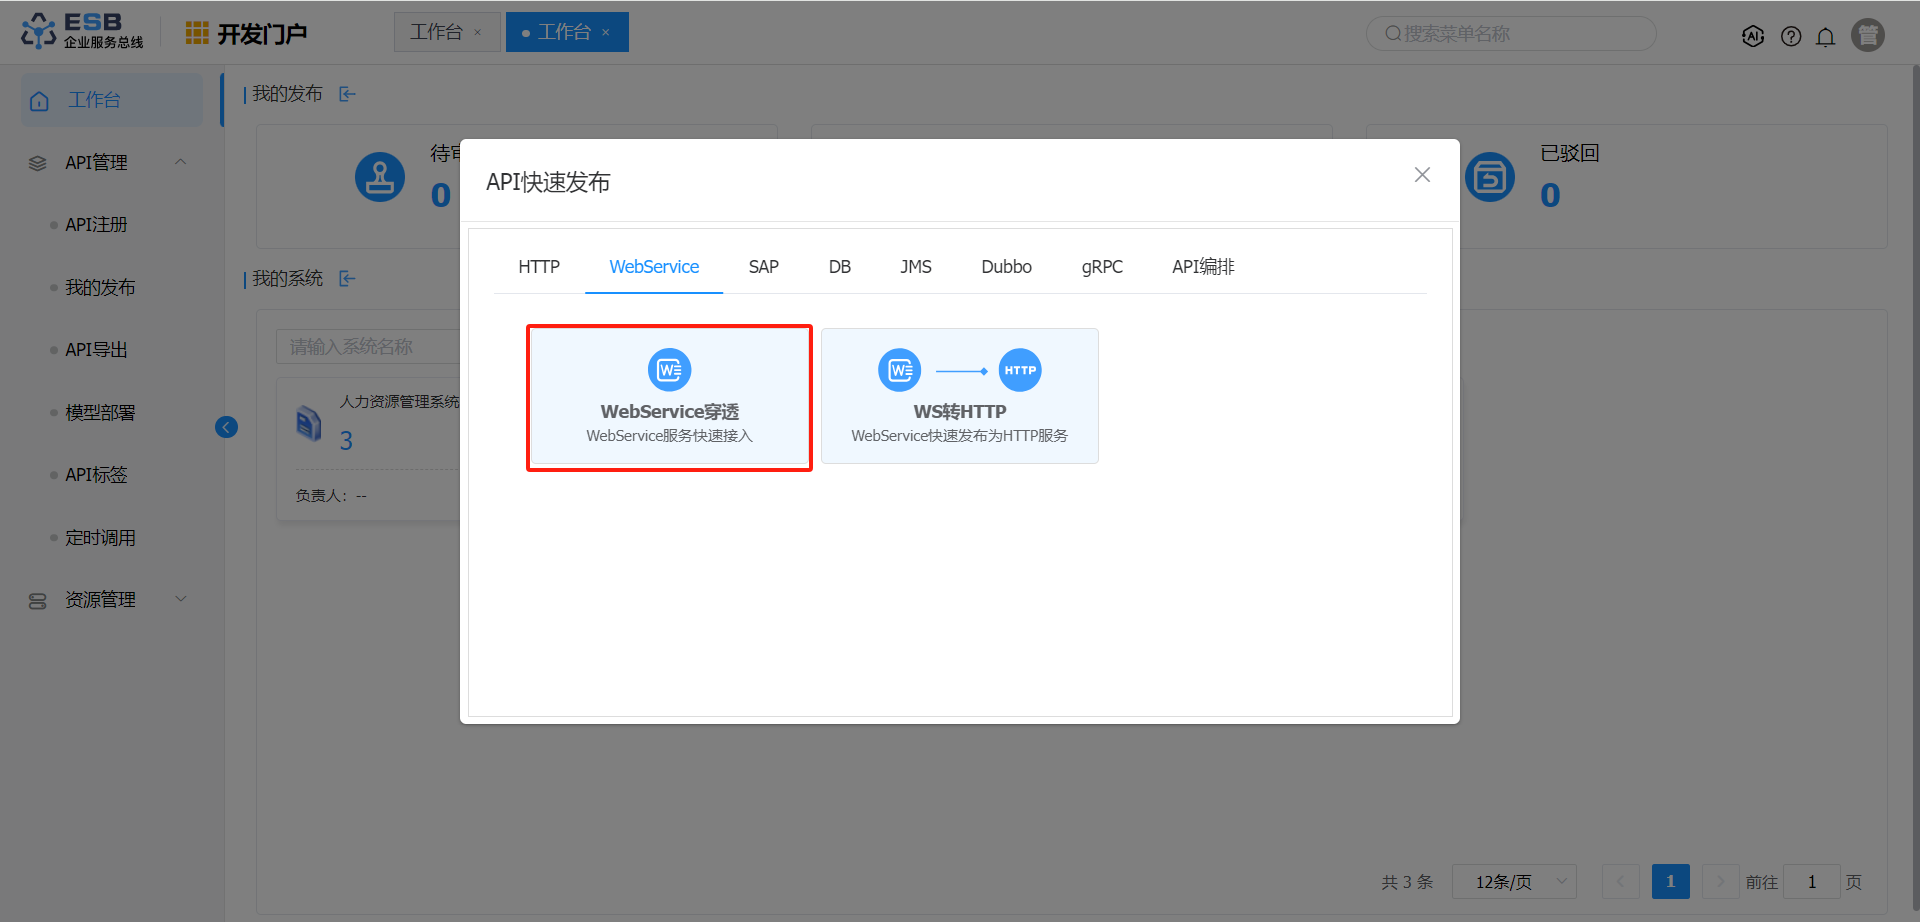1920x922 pixels.
Task: Open the DB tab
Action: pyautogui.click(x=840, y=267)
